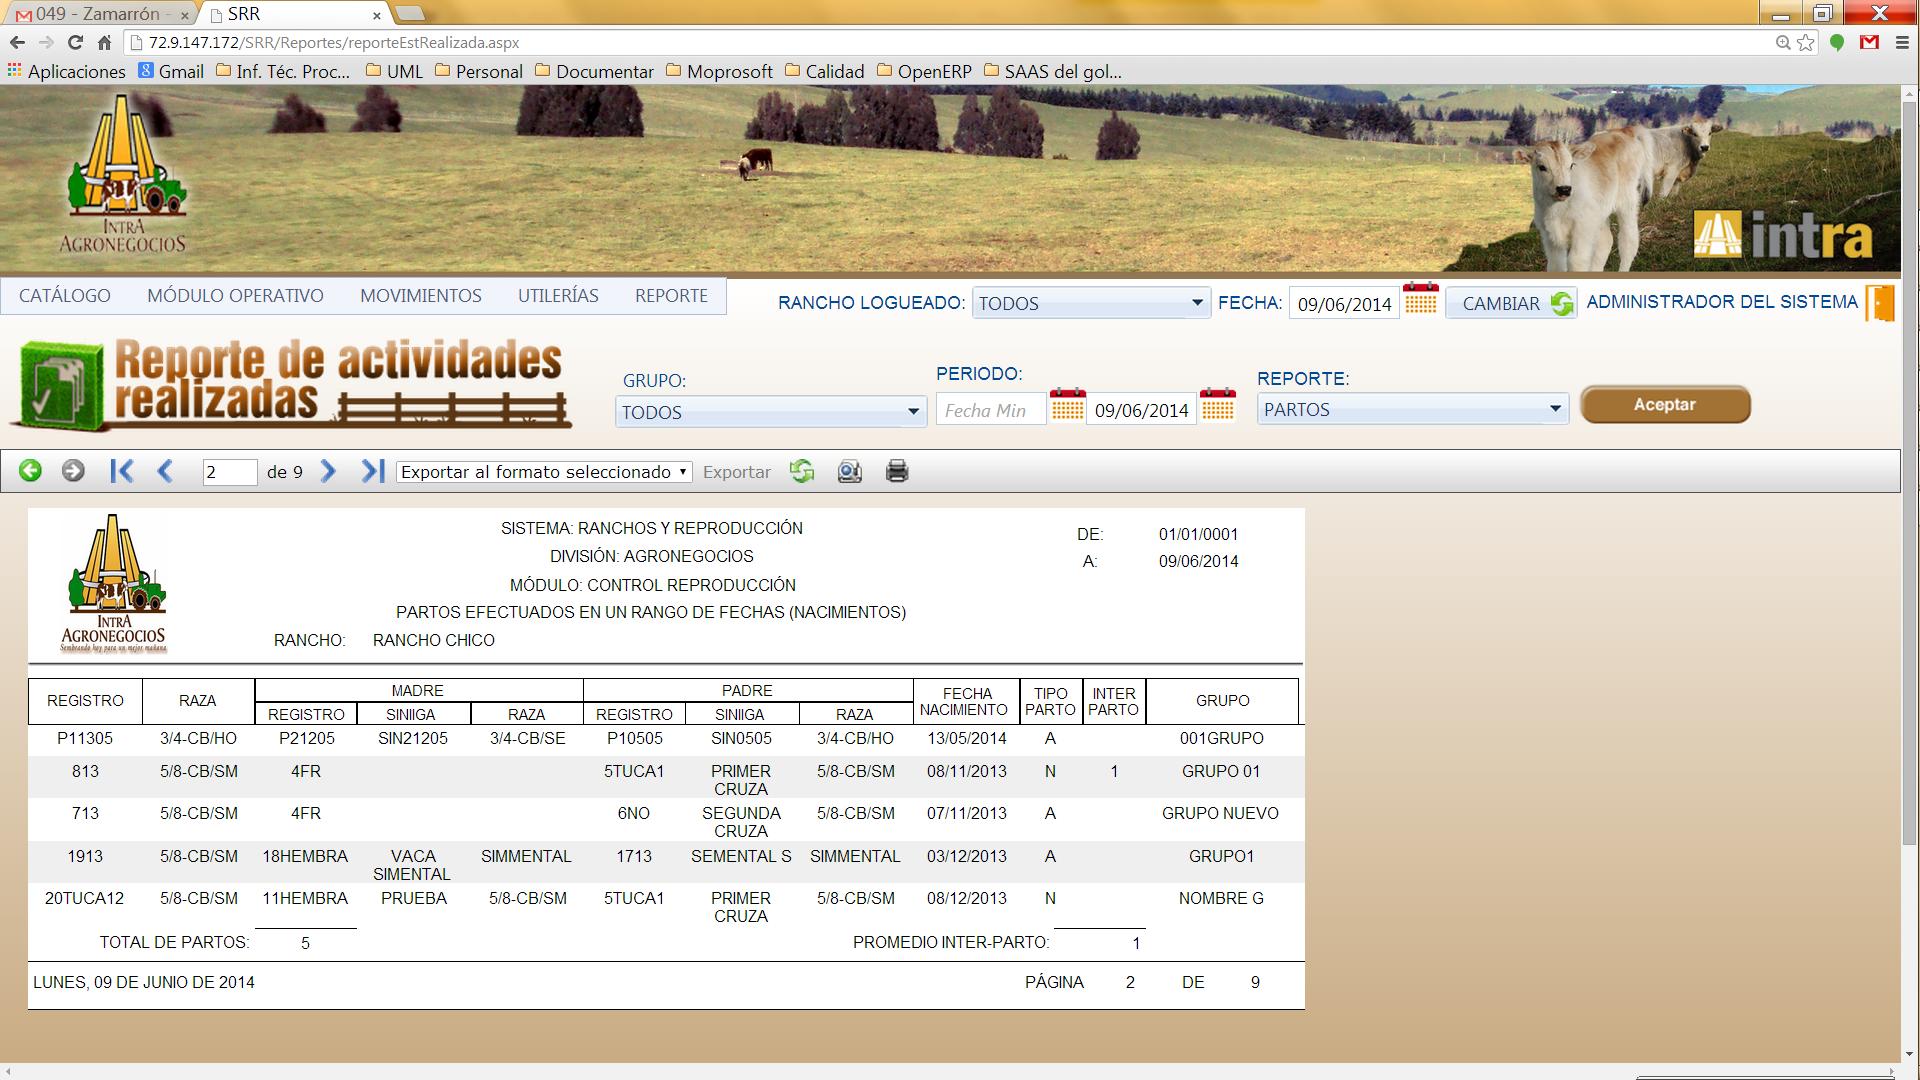Open the UTILERÍAS menu

click(558, 296)
